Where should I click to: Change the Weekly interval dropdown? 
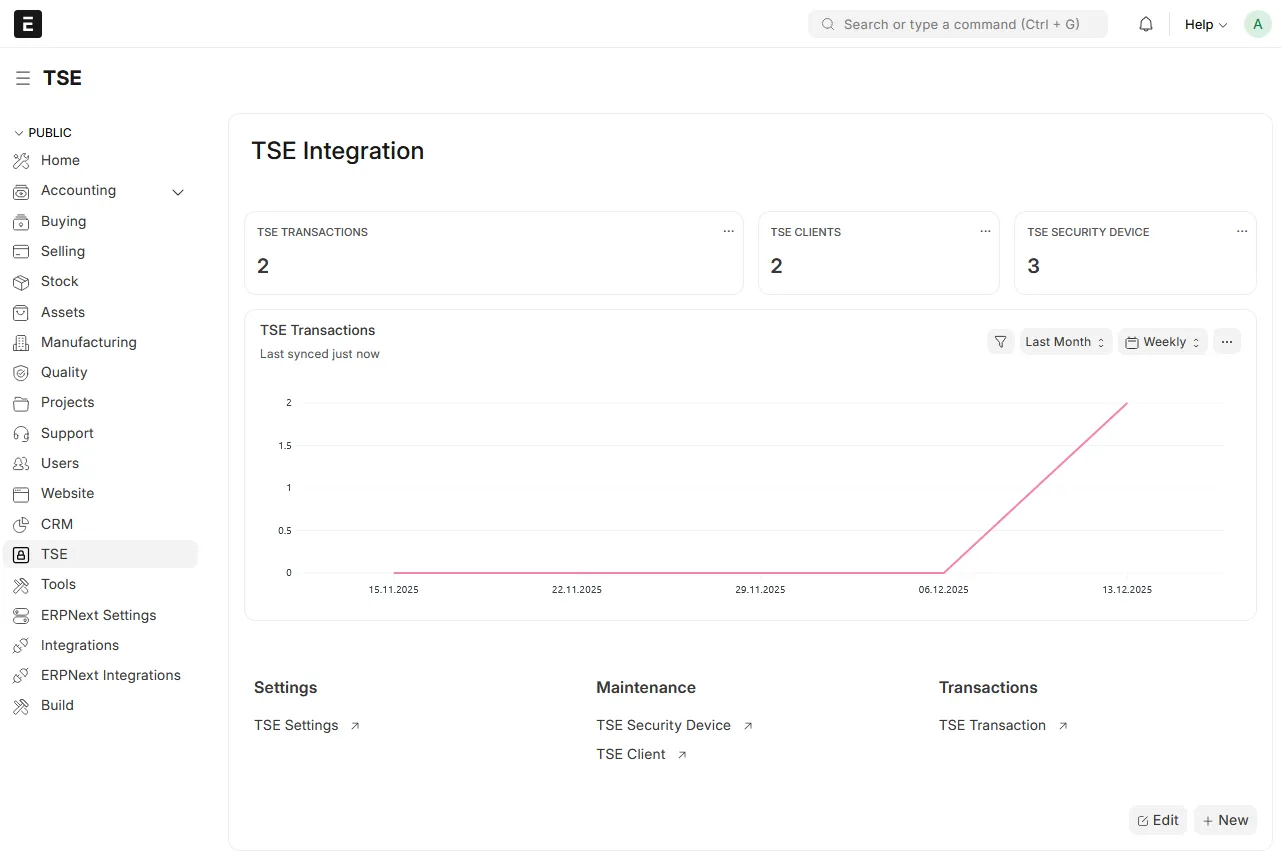[x=1162, y=342]
